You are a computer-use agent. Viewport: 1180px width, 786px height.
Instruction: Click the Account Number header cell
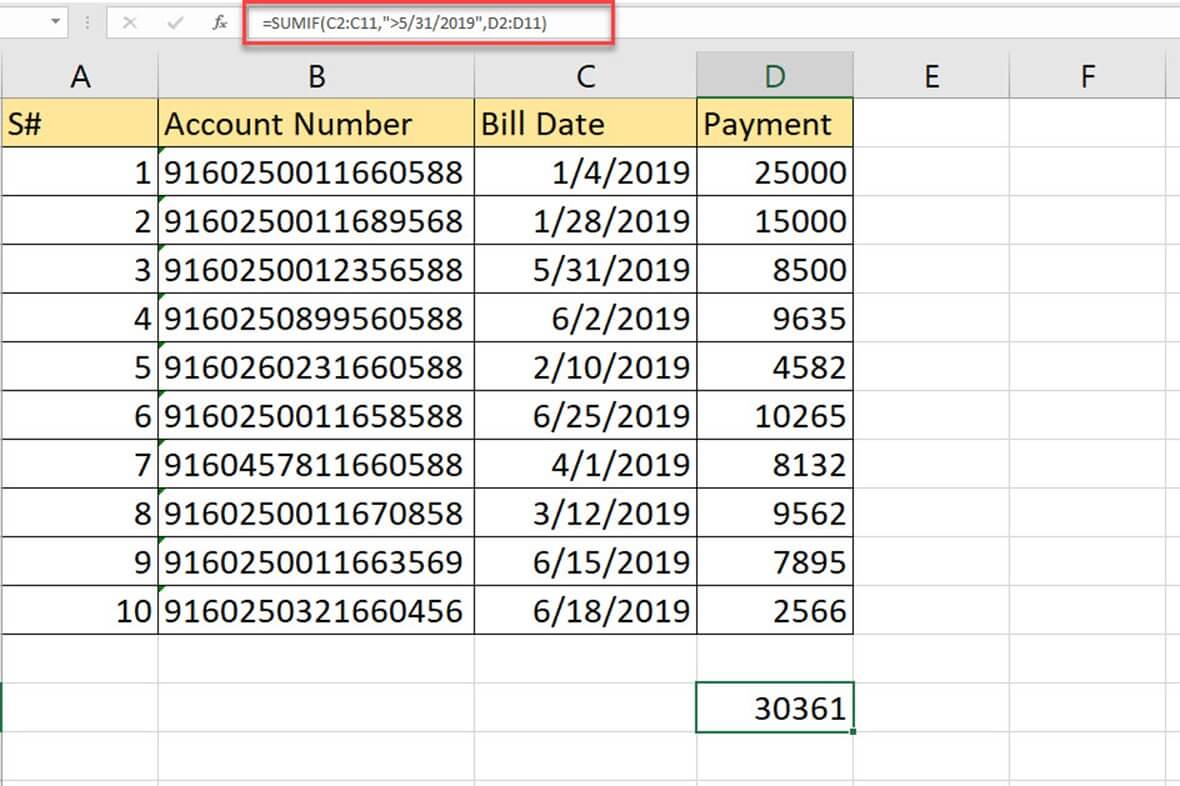(316, 124)
